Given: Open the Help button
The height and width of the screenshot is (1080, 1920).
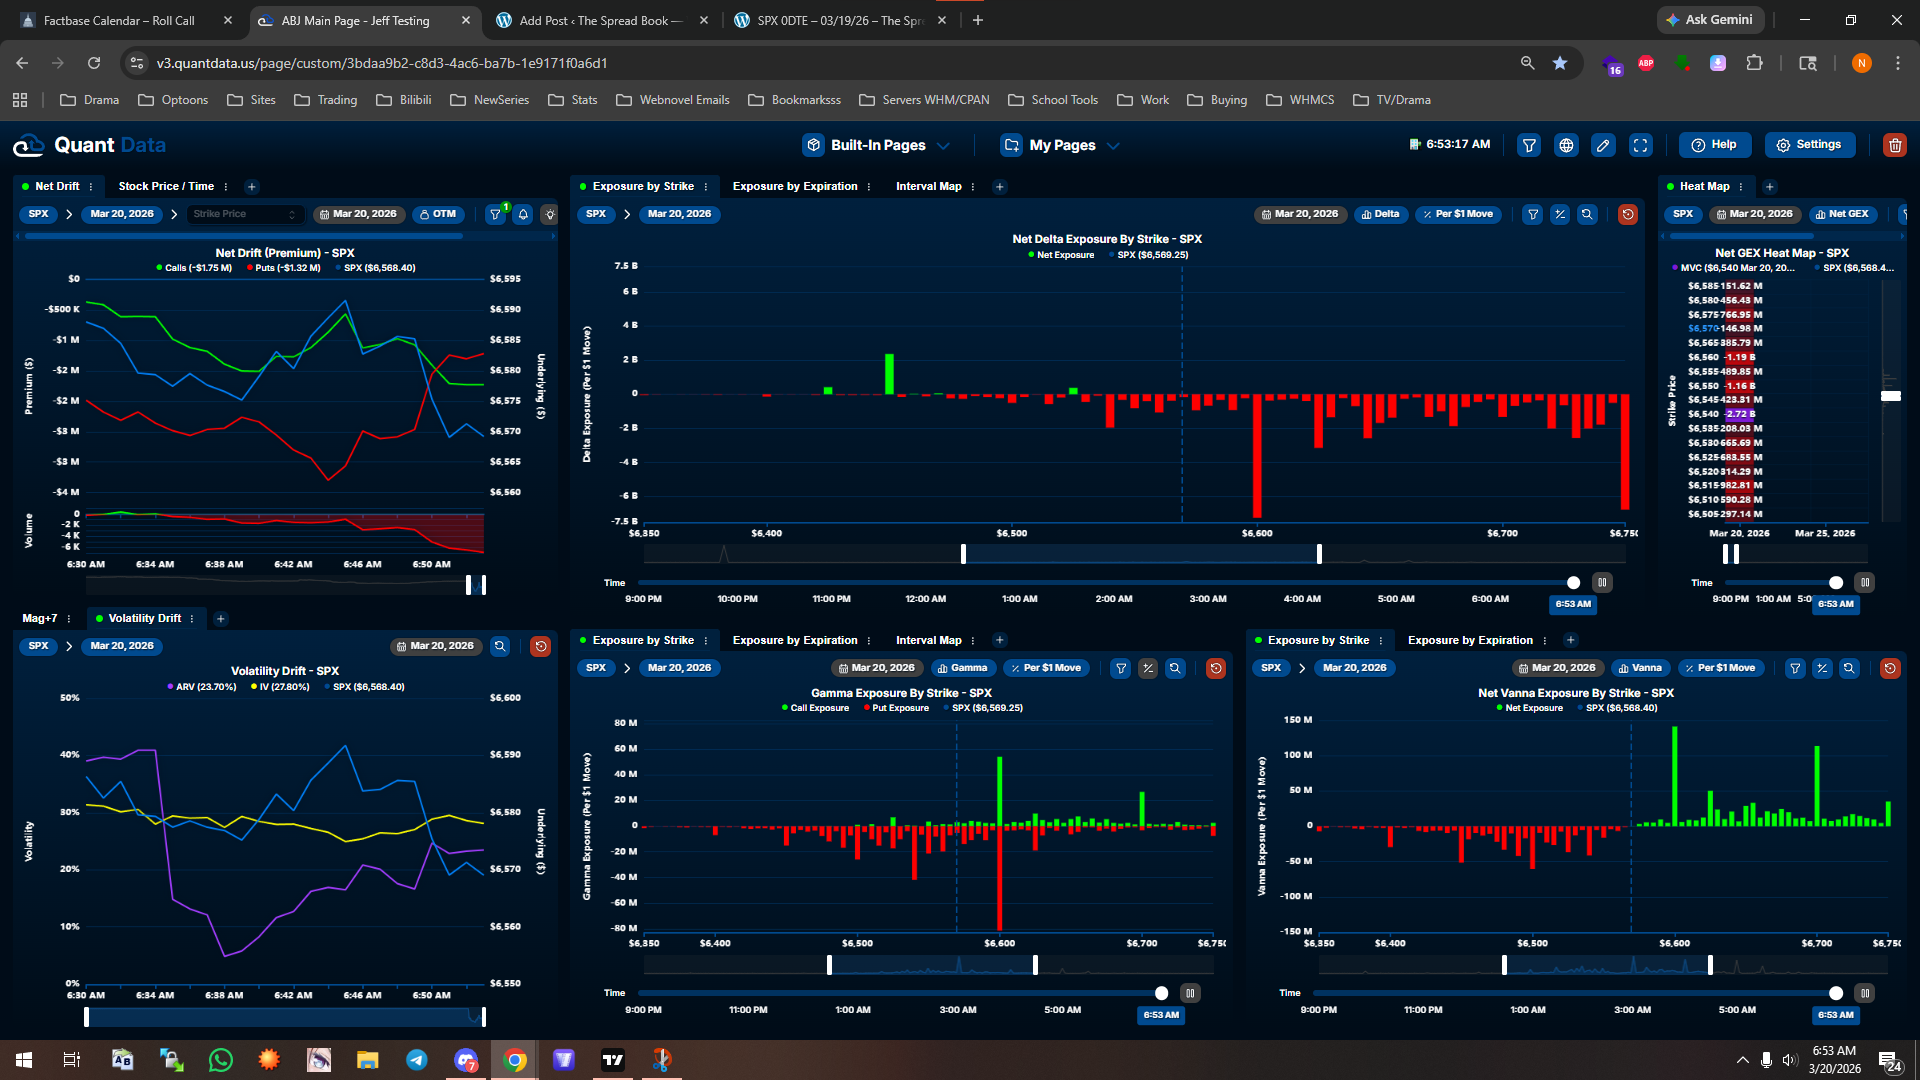Looking at the screenshot, I should 1714,145.
